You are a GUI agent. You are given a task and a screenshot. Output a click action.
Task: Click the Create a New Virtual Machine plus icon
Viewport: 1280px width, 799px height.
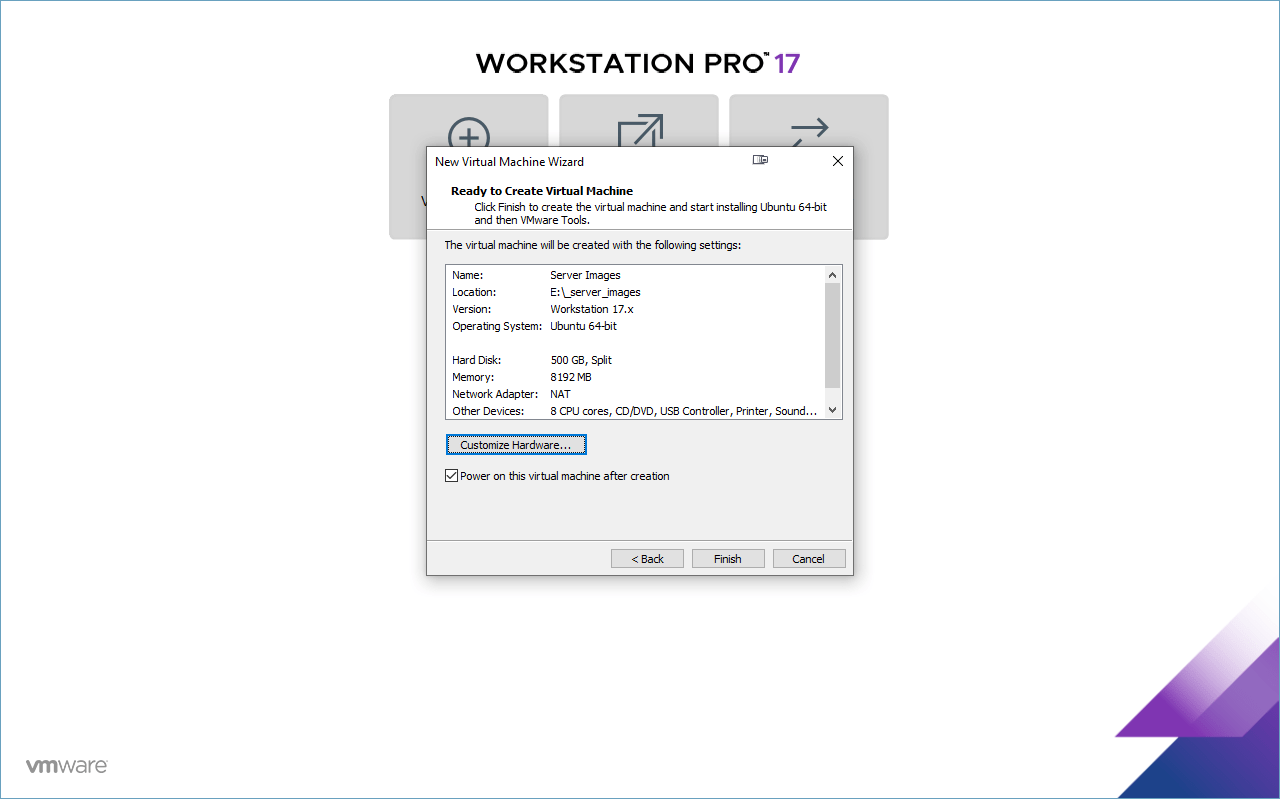click(x=469, y=134)
